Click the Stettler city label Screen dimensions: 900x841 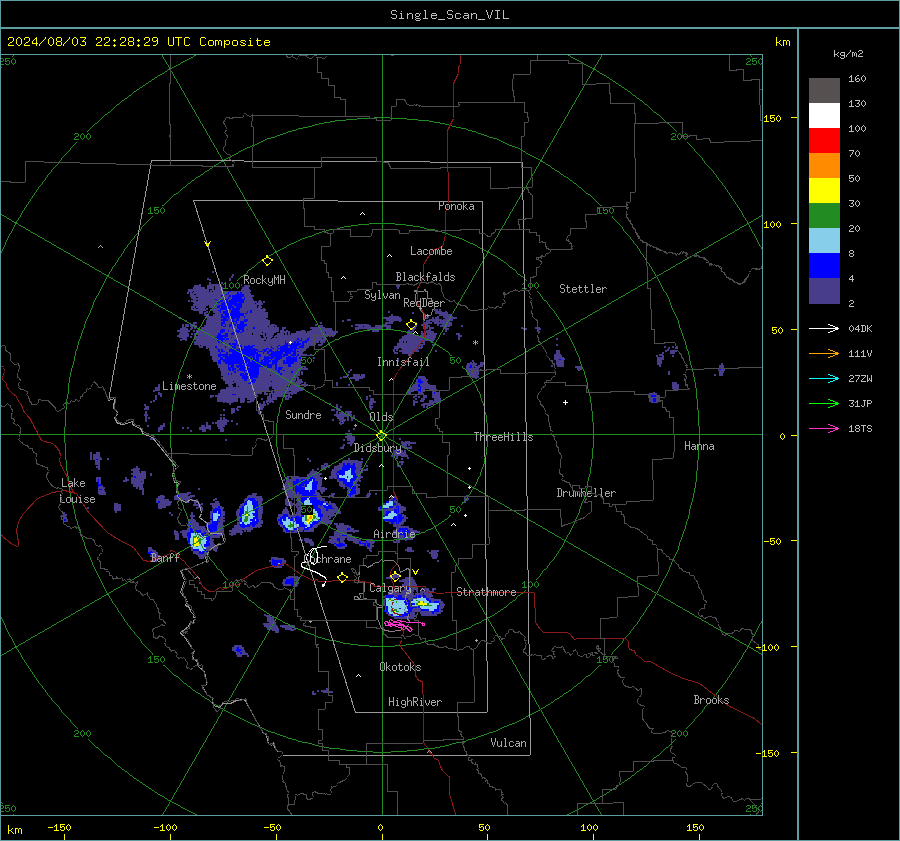tap(583, 289)
